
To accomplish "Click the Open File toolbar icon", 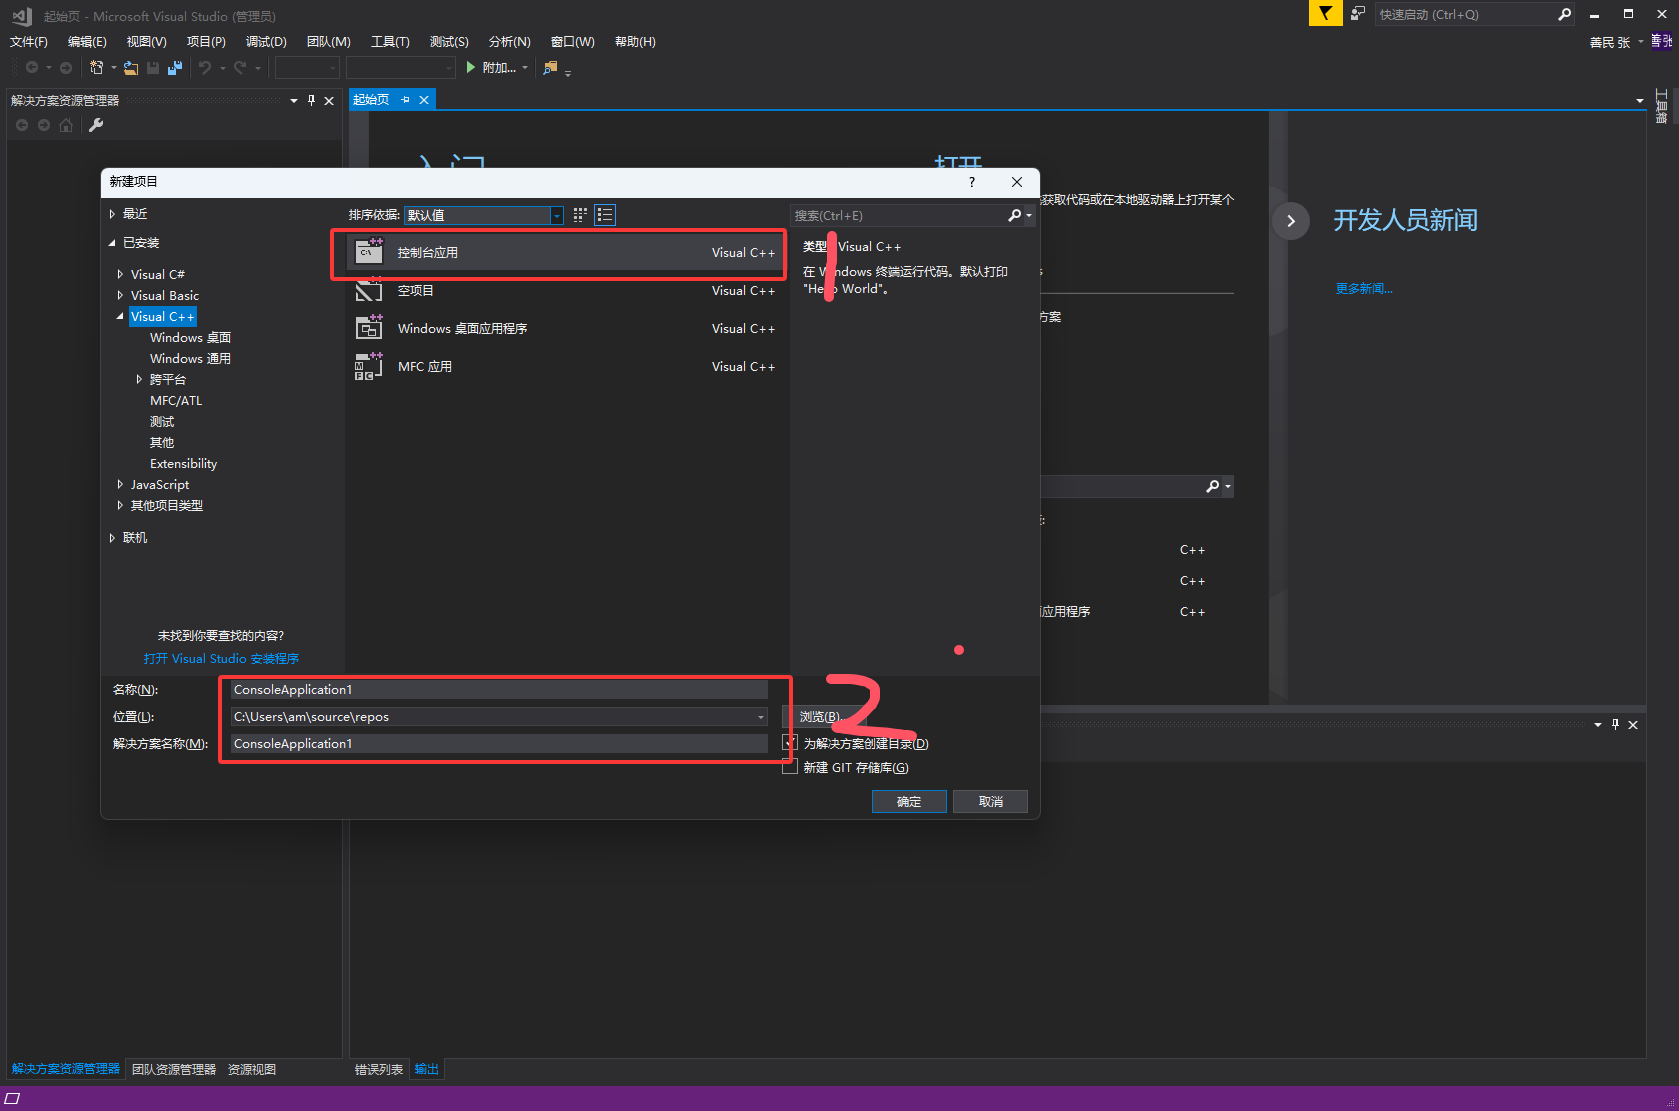I will (x=130, y=67).
